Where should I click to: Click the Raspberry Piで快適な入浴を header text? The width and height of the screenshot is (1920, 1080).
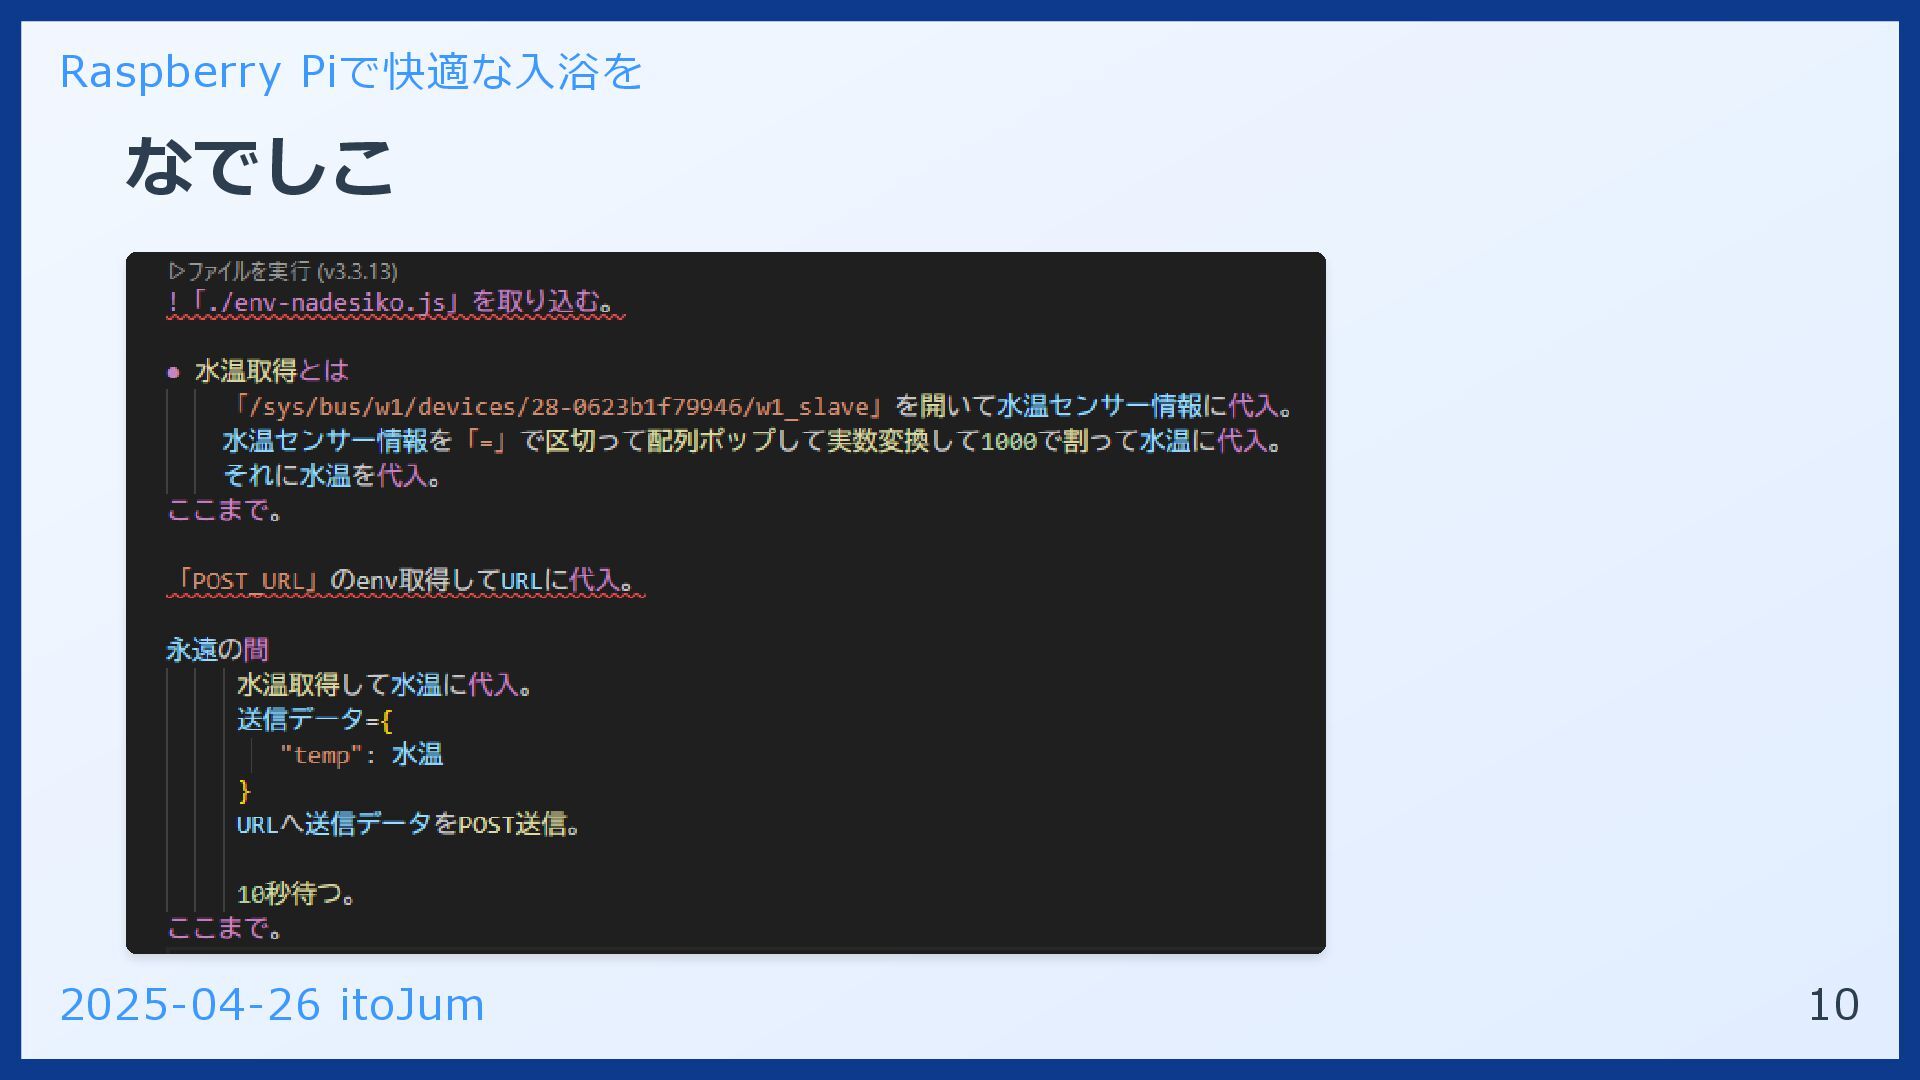(x=350, y=72)
